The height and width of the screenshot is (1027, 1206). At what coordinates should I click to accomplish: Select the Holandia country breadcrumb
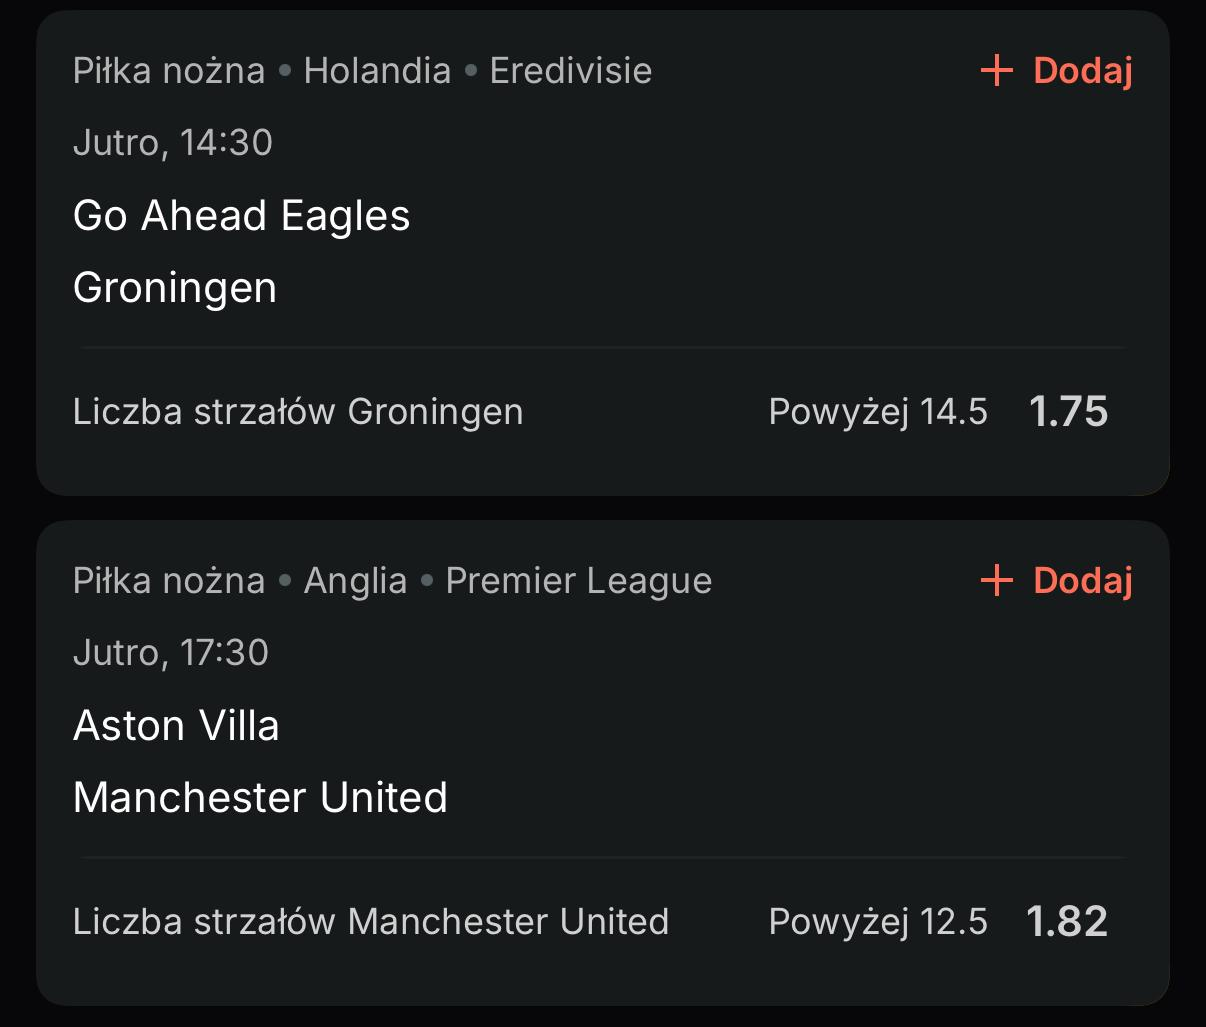pyautogui.click(x=377, y=71)
